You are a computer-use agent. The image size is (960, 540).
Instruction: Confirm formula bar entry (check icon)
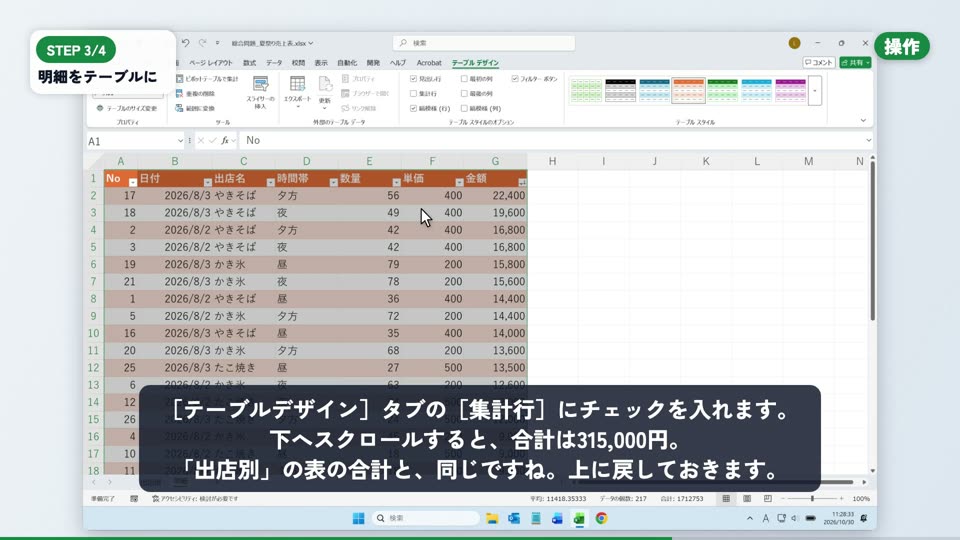212,141
